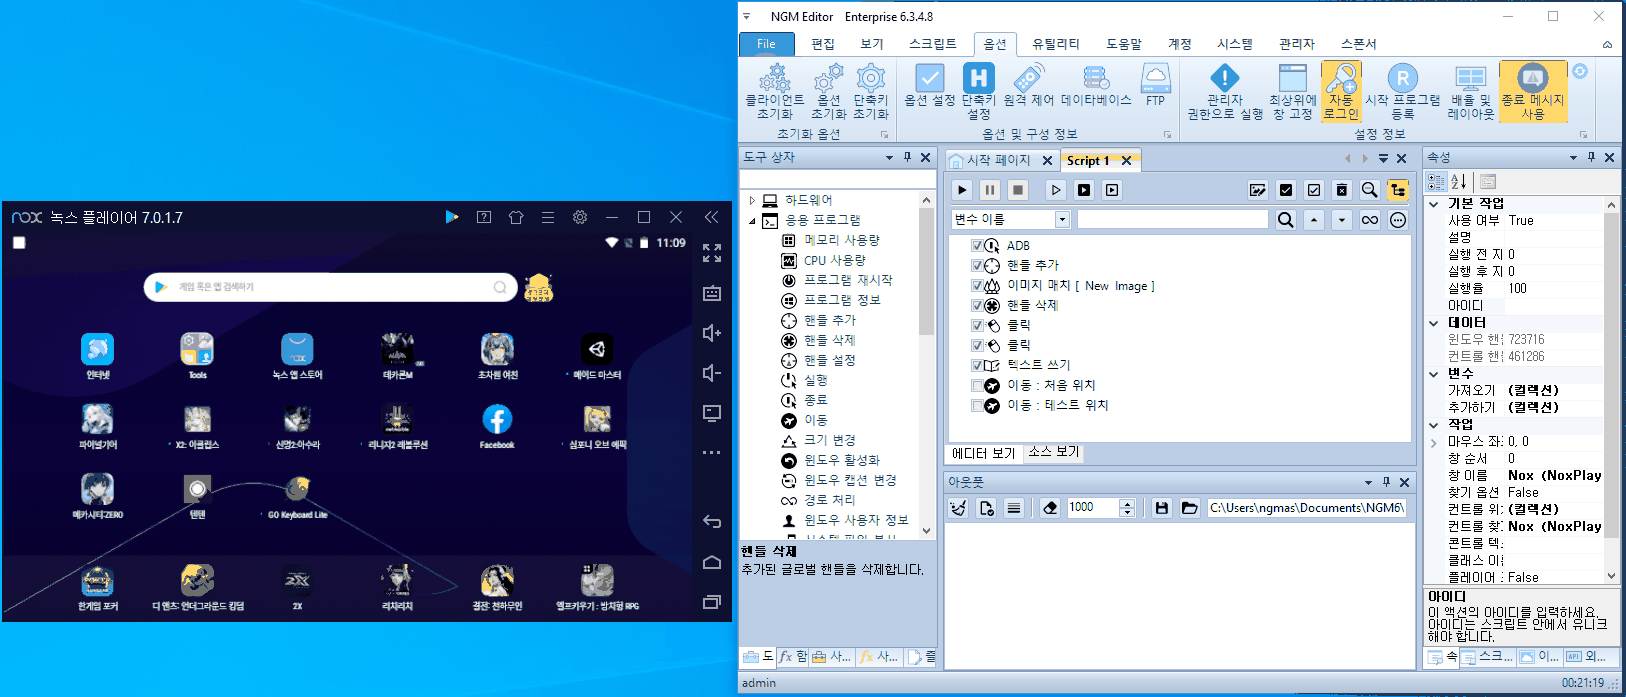Click the Nox volume up sidebar icon

[711, 333]
